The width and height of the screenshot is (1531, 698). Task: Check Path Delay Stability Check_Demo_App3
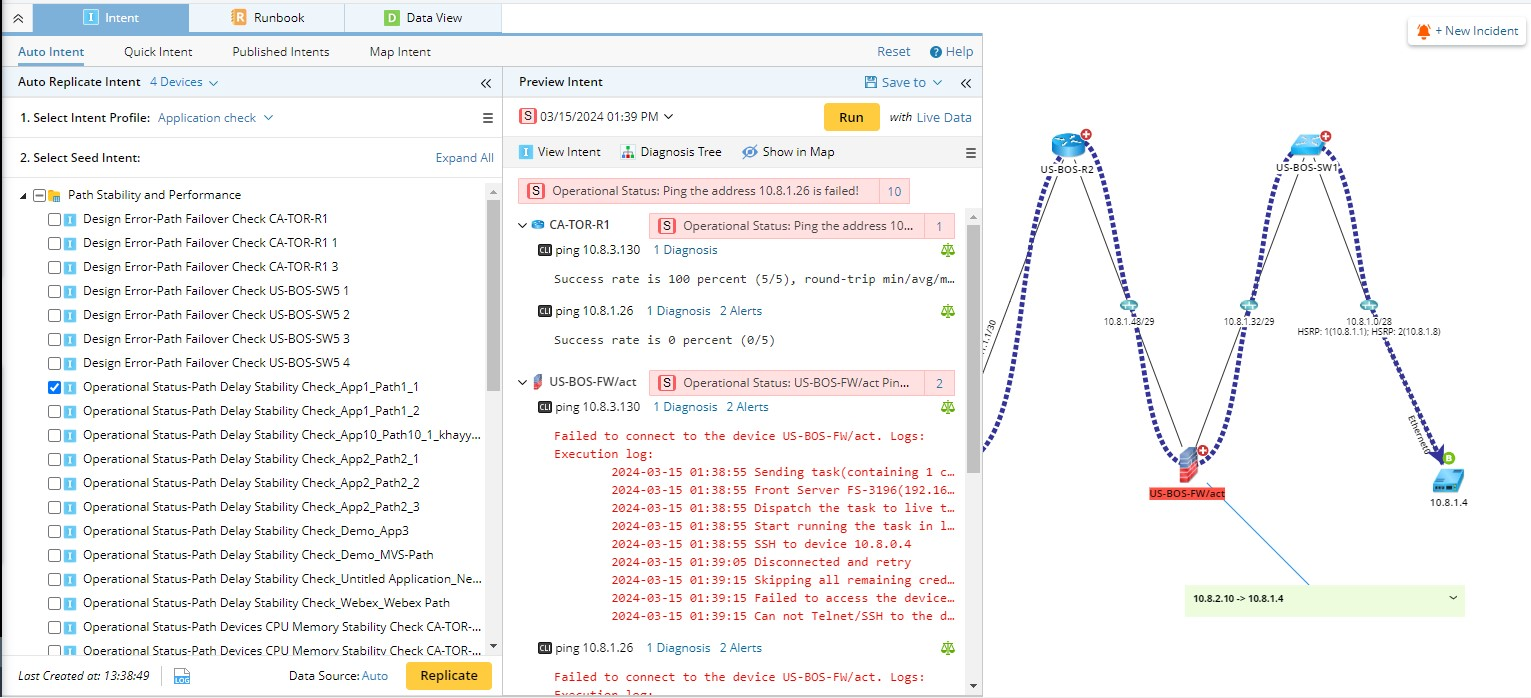[x=55, y=531]
